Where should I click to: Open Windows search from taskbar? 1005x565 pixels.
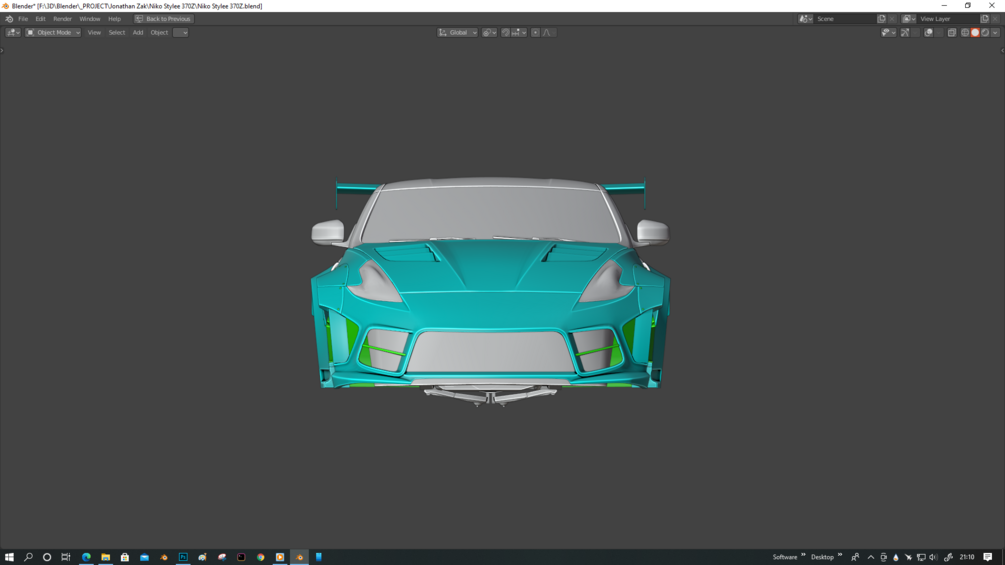pos(28,557)
